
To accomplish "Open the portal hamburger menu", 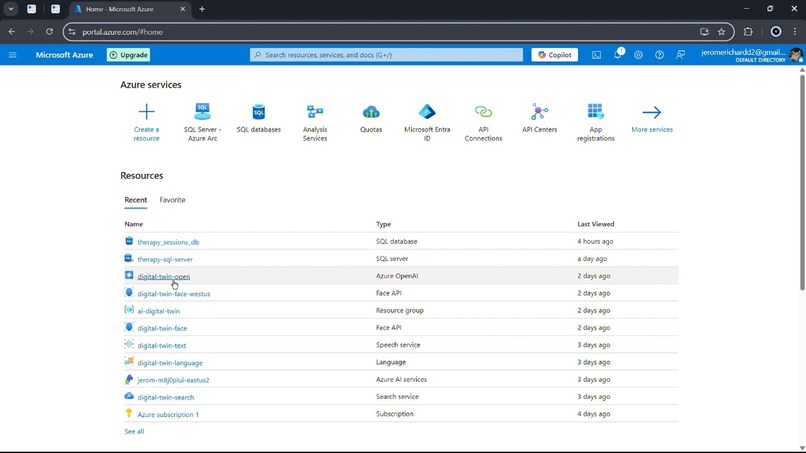I will coord(13,55).
